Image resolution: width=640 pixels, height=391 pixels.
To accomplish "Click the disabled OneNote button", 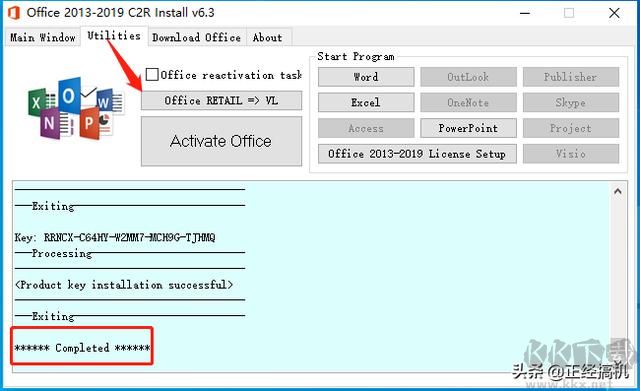I will pos(469,102).
